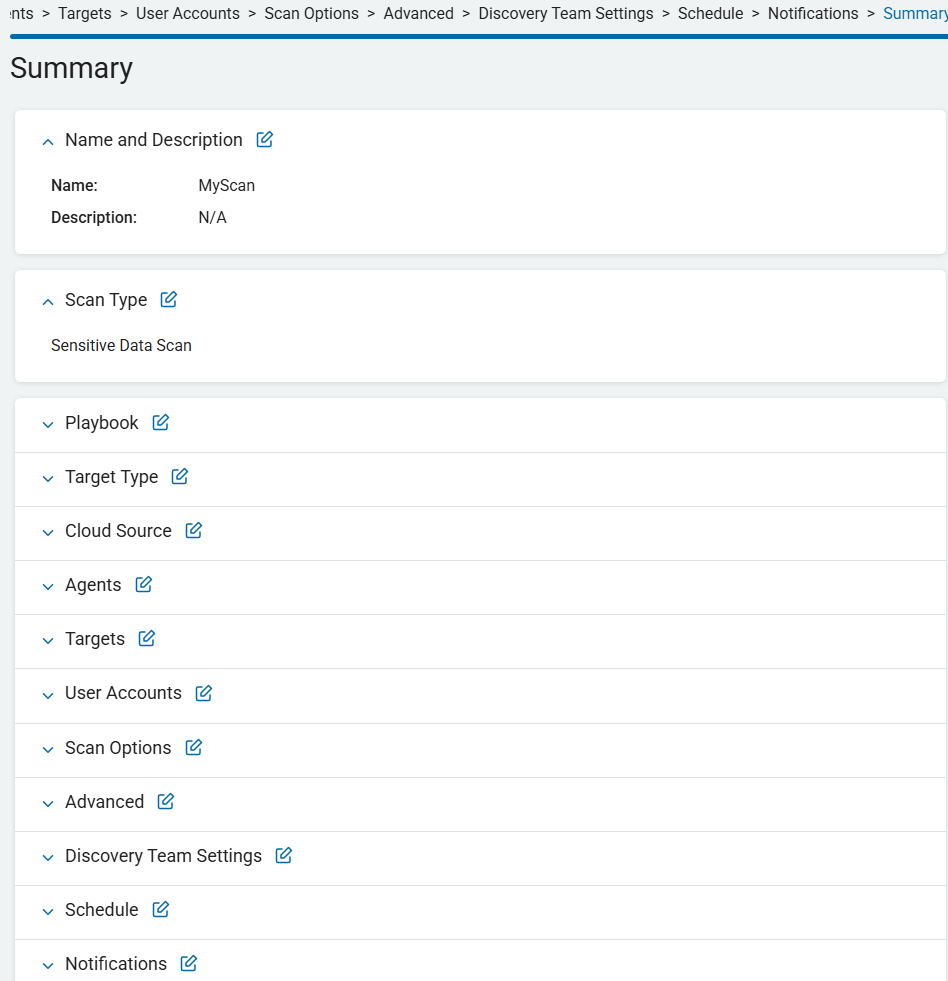Open Playbook edit pencil icon
Screen dimensions: 948x981
click(x=161, y=422)
